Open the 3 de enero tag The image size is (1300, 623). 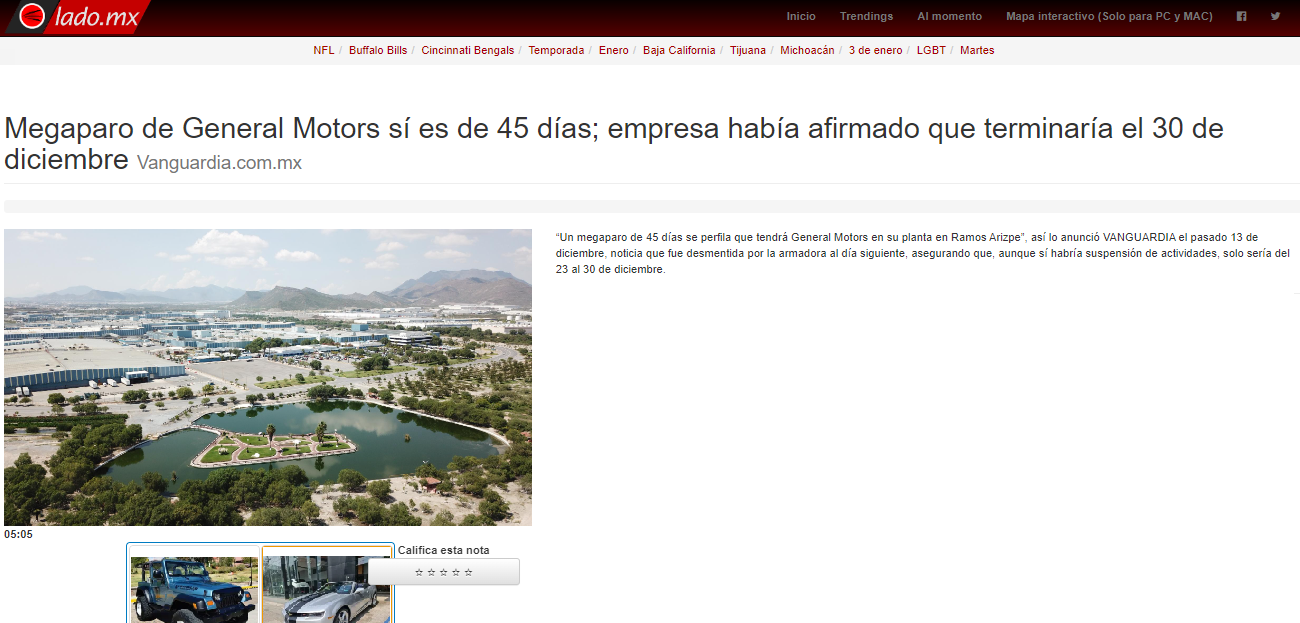point(875,50)
